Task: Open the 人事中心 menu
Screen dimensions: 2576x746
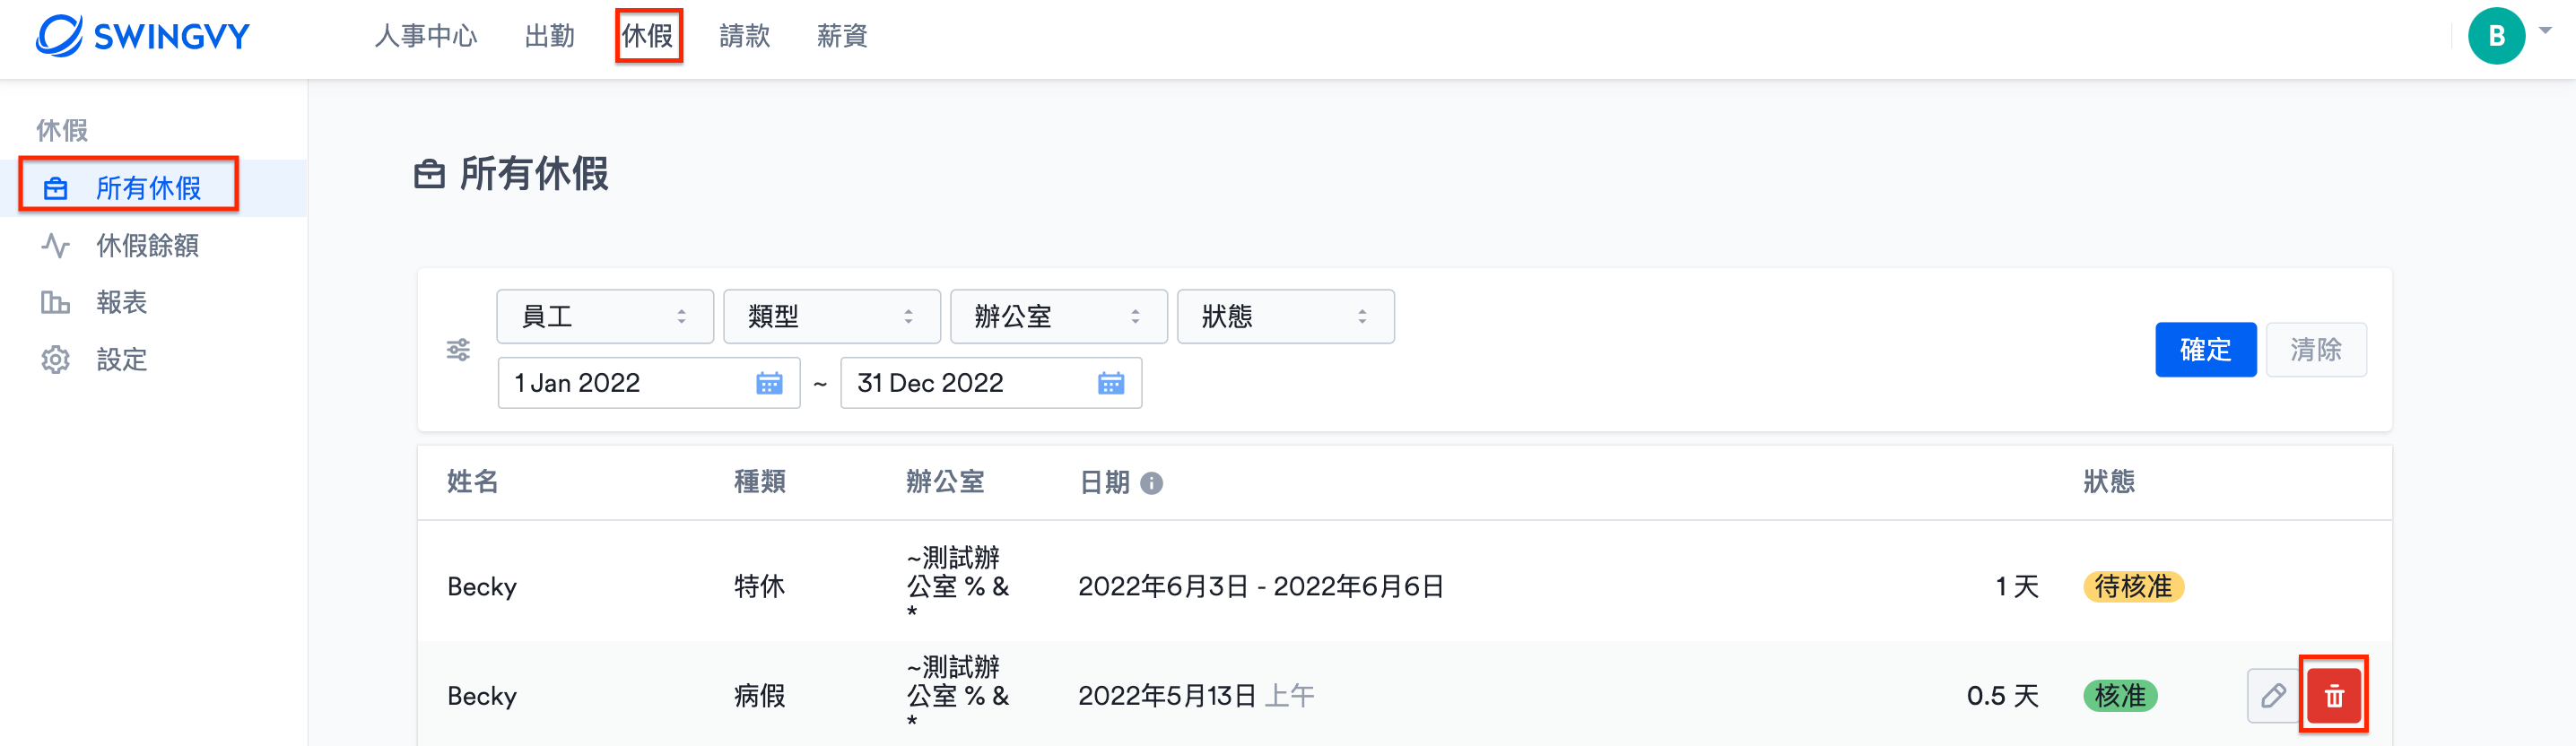Action: pyautogui.click(x=426, y=36)
